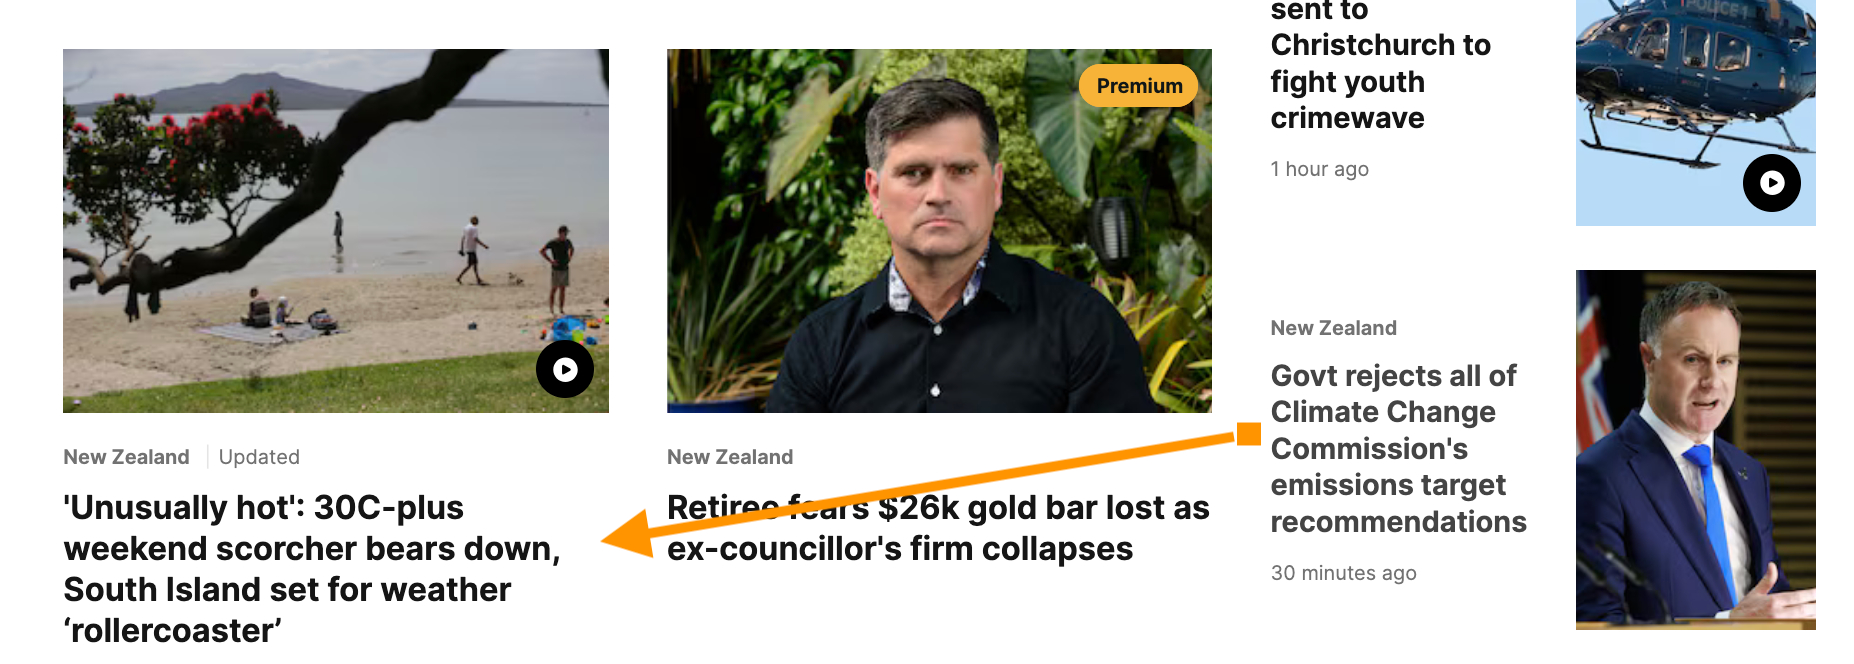
Task: Play the police helicopter video
Action: [1771, 183]
